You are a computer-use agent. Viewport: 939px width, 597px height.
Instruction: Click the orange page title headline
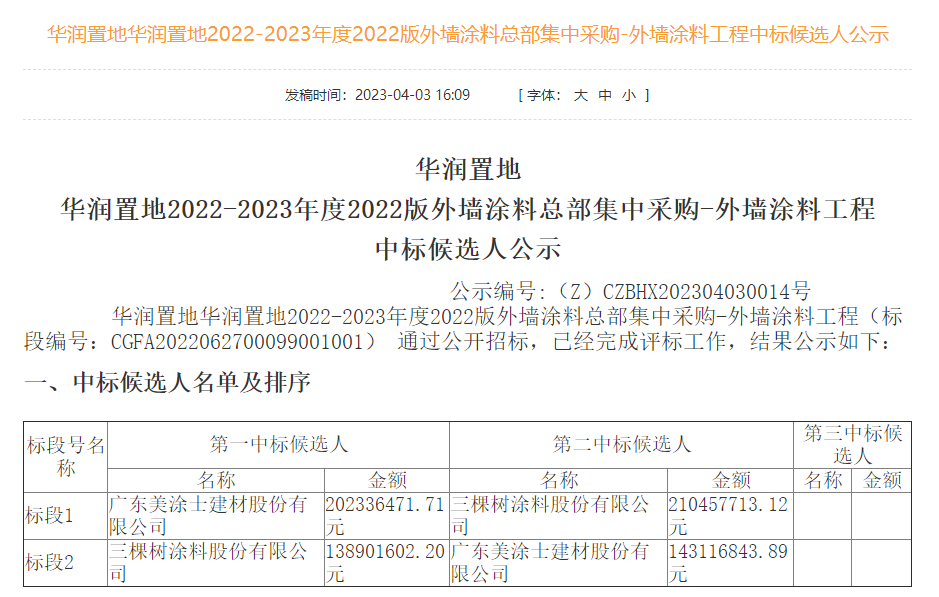tap(468, 35)
